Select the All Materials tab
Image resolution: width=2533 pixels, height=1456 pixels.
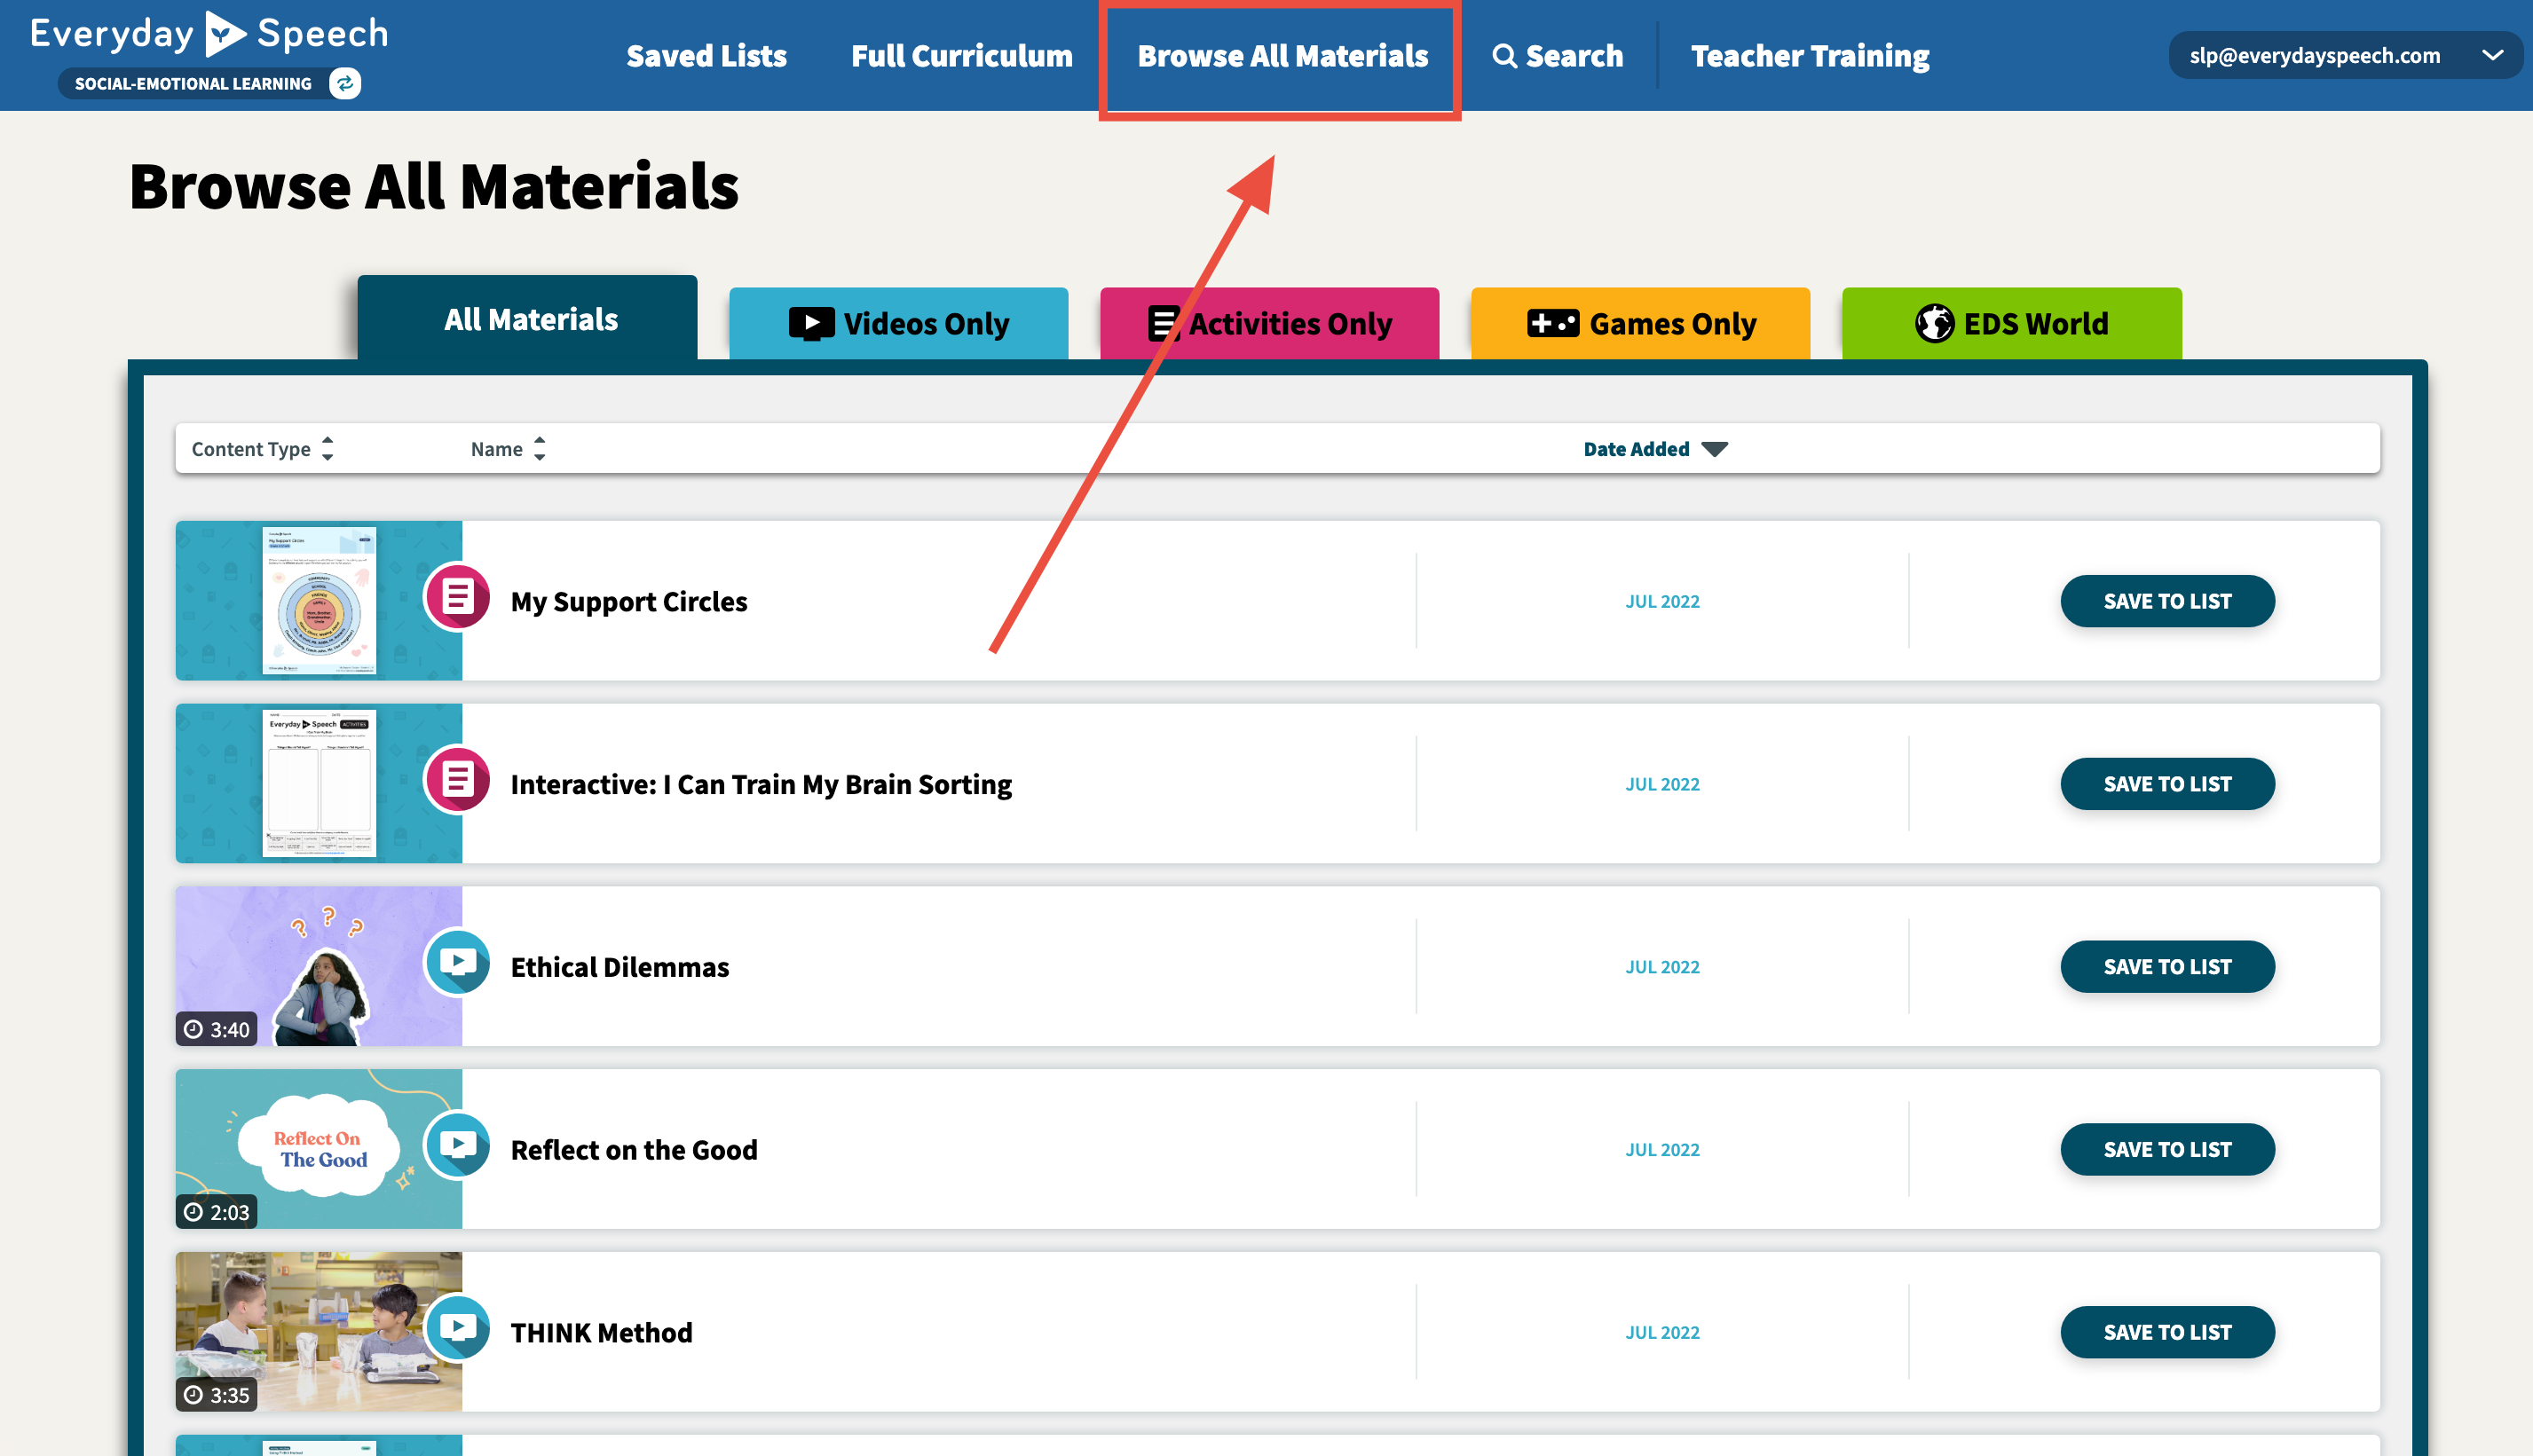tap(528, 318)
